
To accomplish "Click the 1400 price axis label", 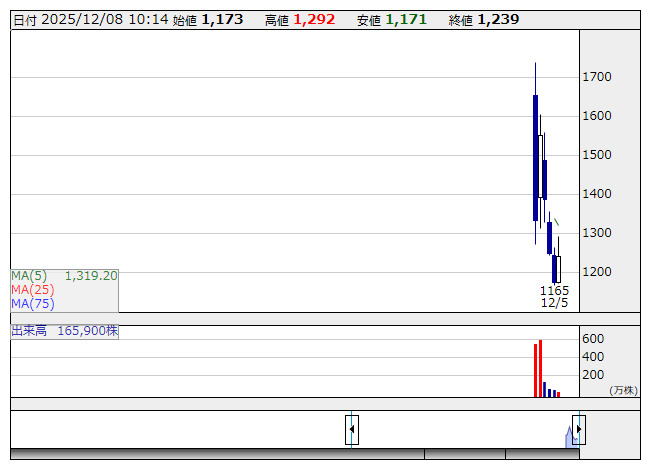I will [x=597, y=194].
